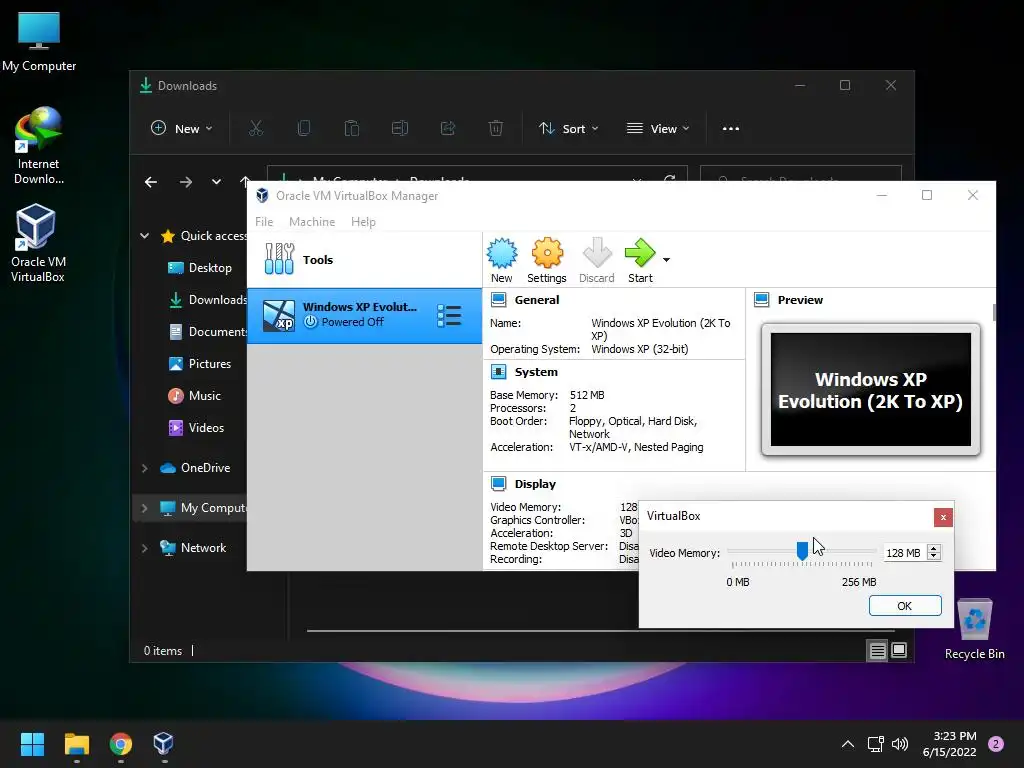Click the Preview panel header
The width and height of the screenshot is (1024, 768).
(x=799, y=300)
